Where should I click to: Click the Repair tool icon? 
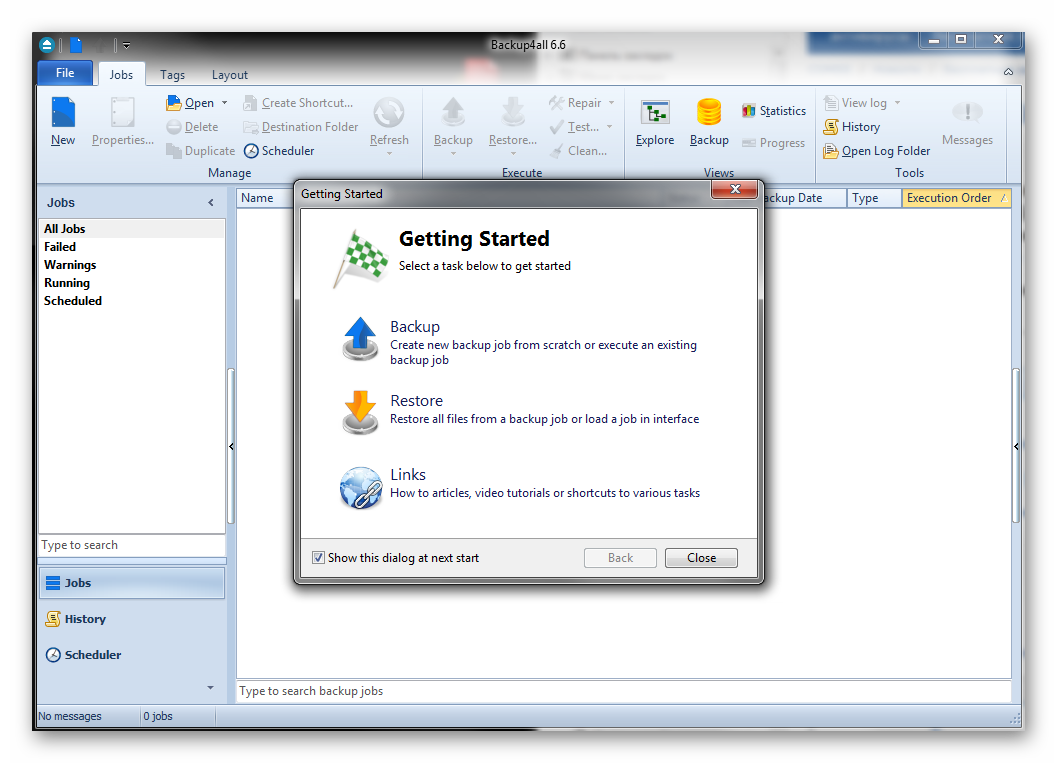tap(556, 102)
